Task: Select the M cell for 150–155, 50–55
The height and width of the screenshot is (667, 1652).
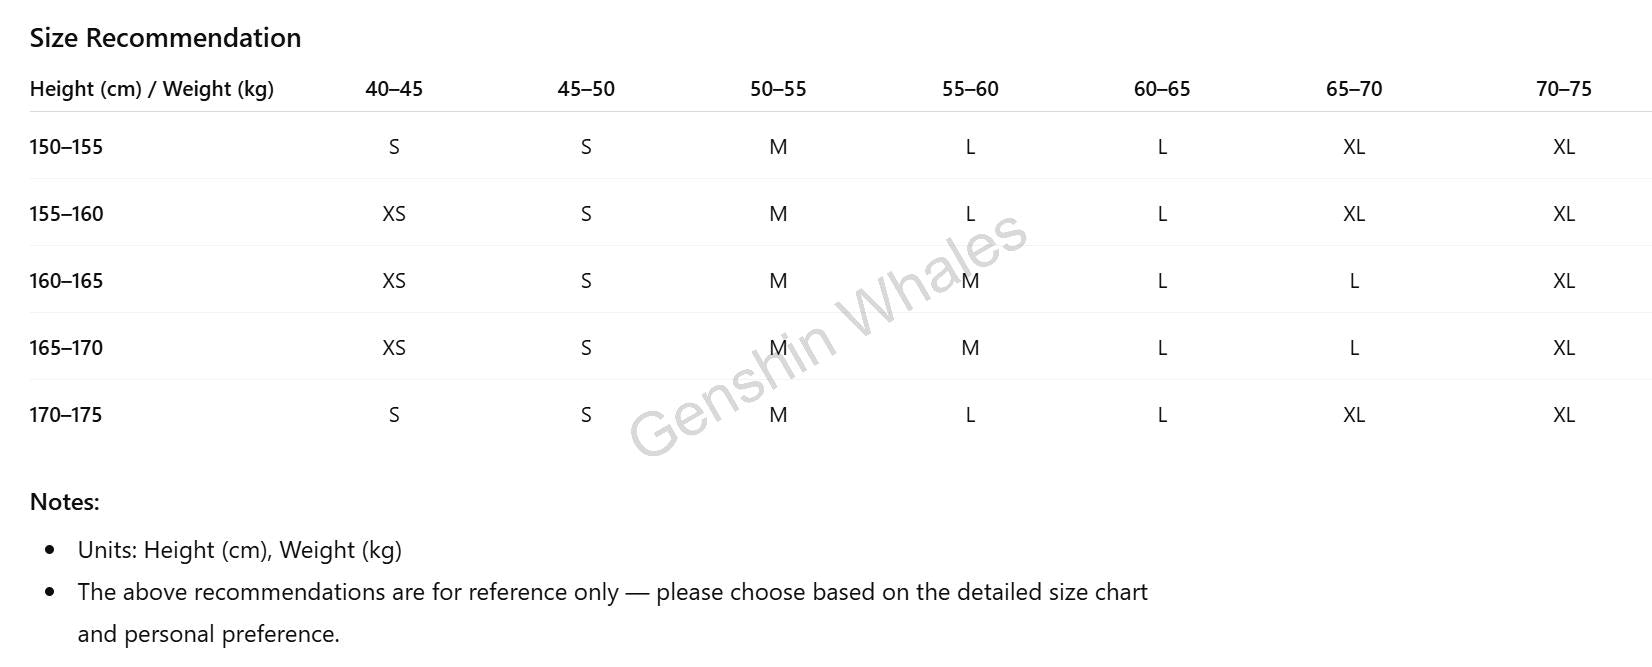Action: point(778,147)
